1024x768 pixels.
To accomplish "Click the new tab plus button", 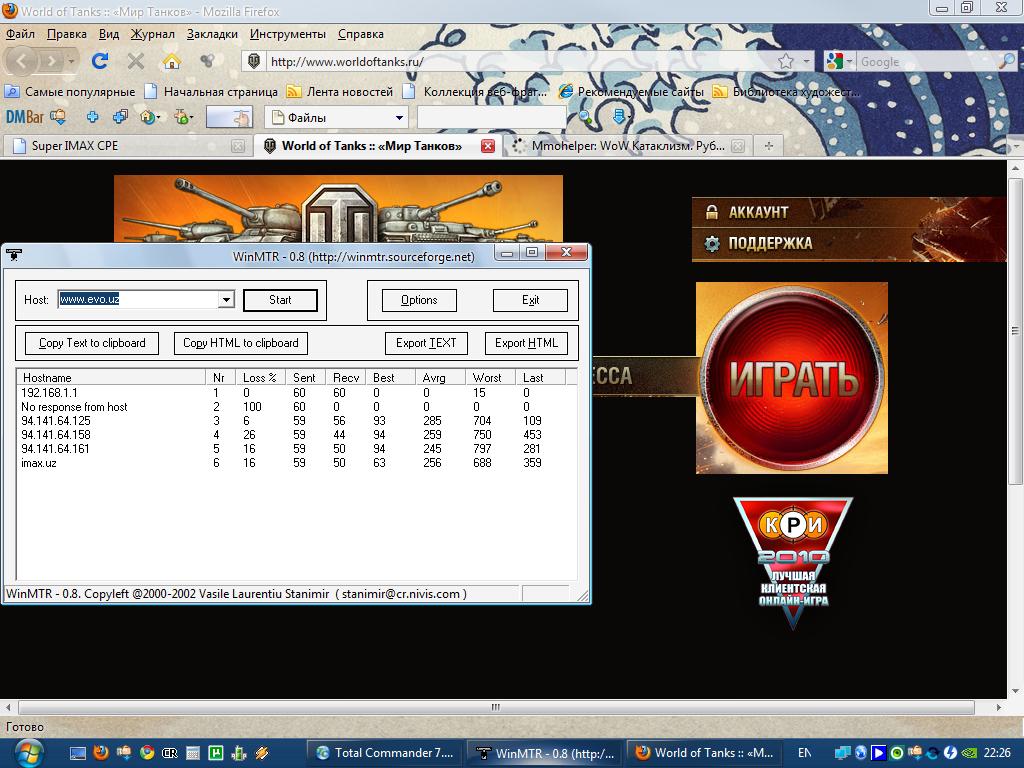I will tap(769, 146).
